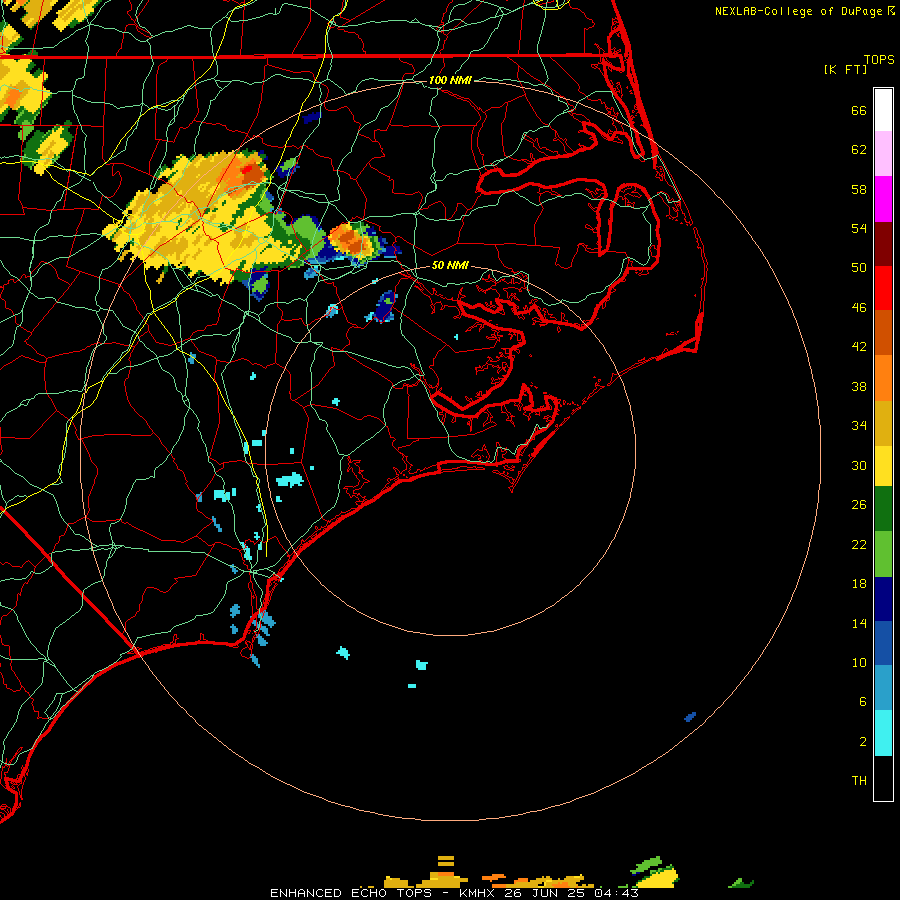This screenshot has width=900, height=900.
Task: Click the legend value 46
Action: [859, 308]
